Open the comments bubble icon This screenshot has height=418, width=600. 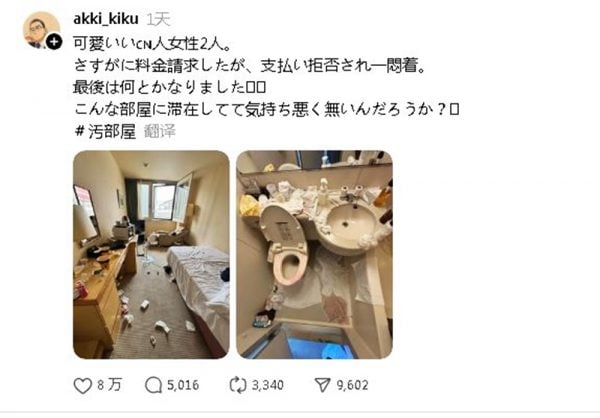click(153, 385)
